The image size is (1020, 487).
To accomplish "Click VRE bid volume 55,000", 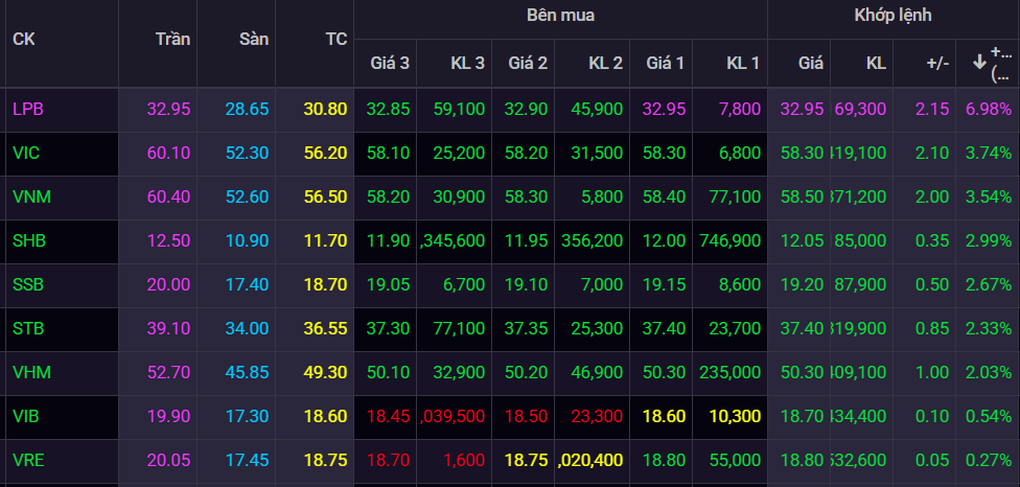I will click(735, 460).
